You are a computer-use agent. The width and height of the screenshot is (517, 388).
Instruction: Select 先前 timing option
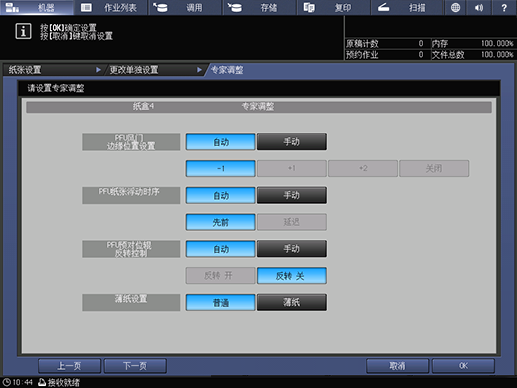(x=221, y=222)
